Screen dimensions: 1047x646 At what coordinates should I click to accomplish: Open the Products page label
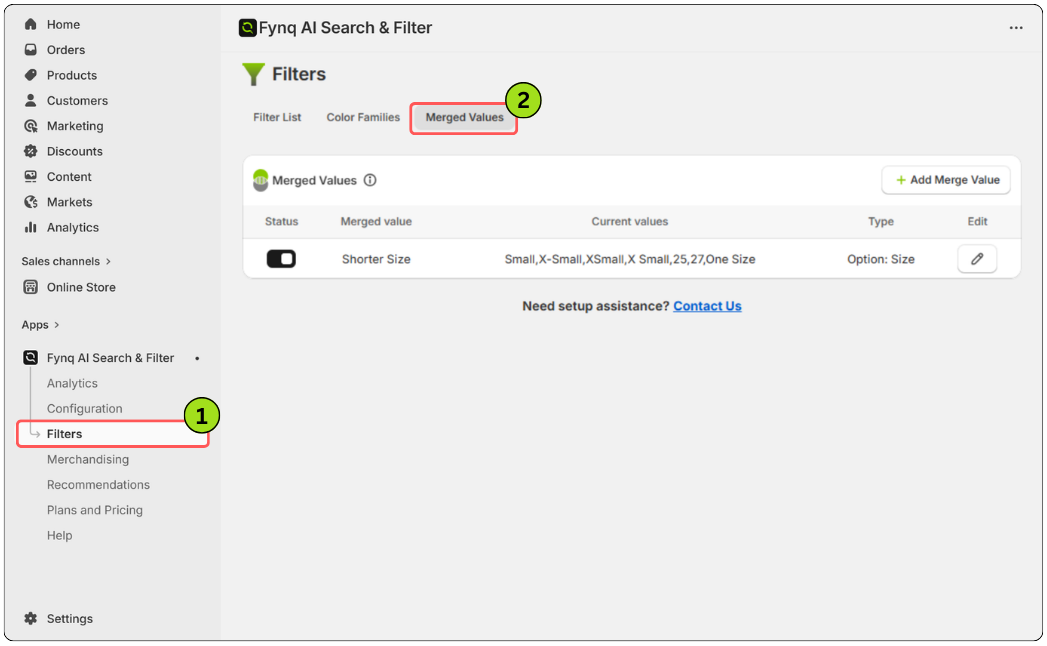coord(72,75)
